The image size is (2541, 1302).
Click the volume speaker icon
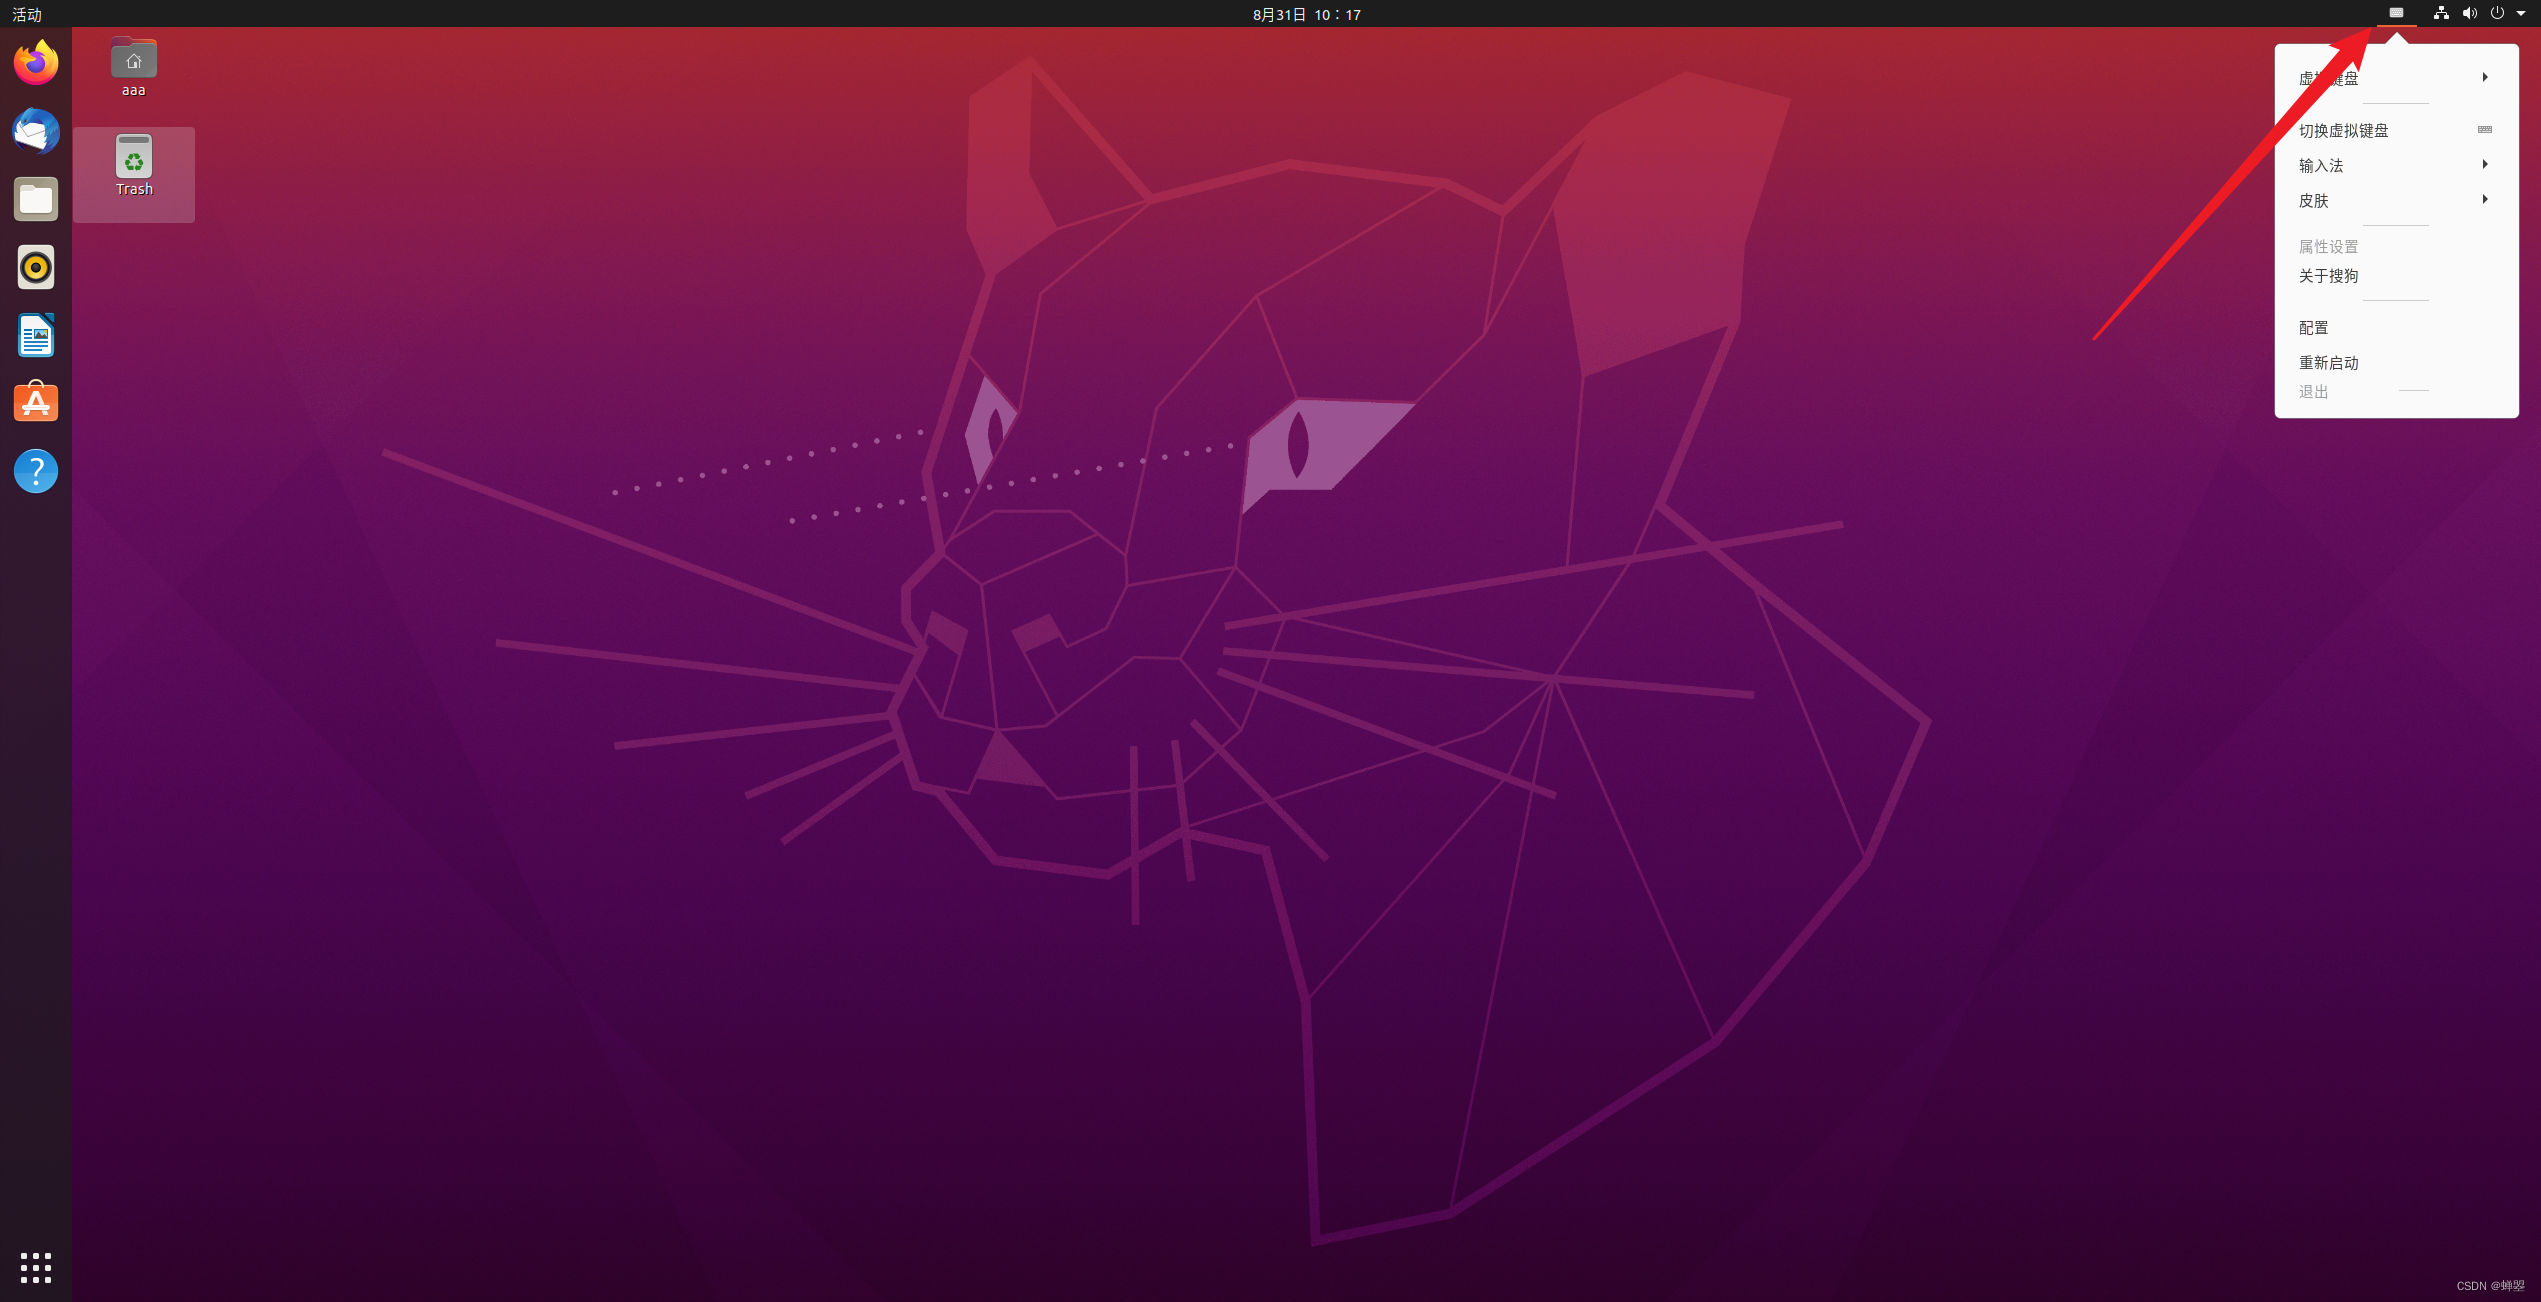[x=2469, y=13]
